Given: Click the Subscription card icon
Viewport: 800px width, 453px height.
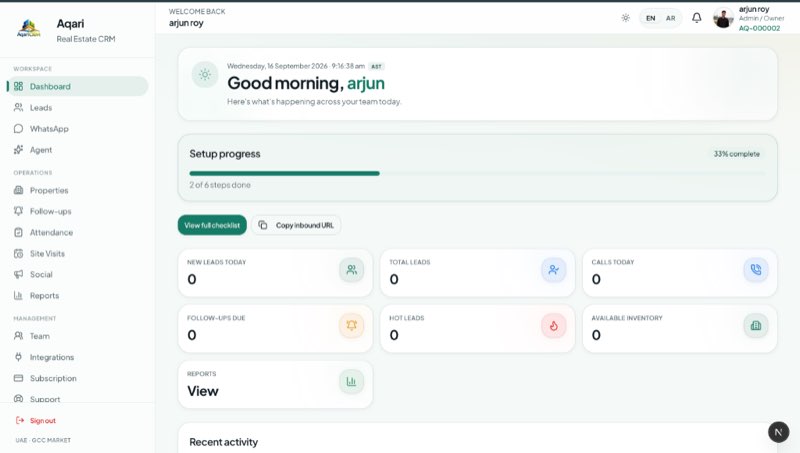Looking at the screenshot, I should 18,378.
